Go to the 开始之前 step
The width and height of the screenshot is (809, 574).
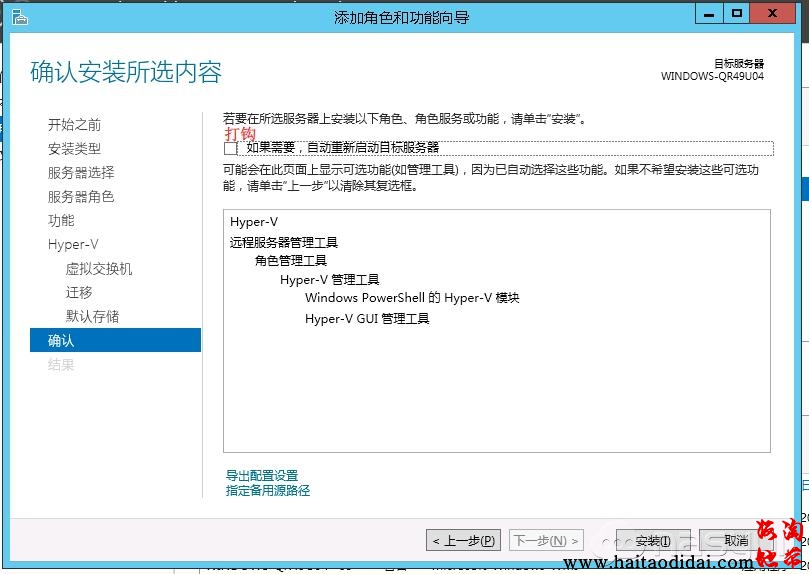(x=74, y=125)
